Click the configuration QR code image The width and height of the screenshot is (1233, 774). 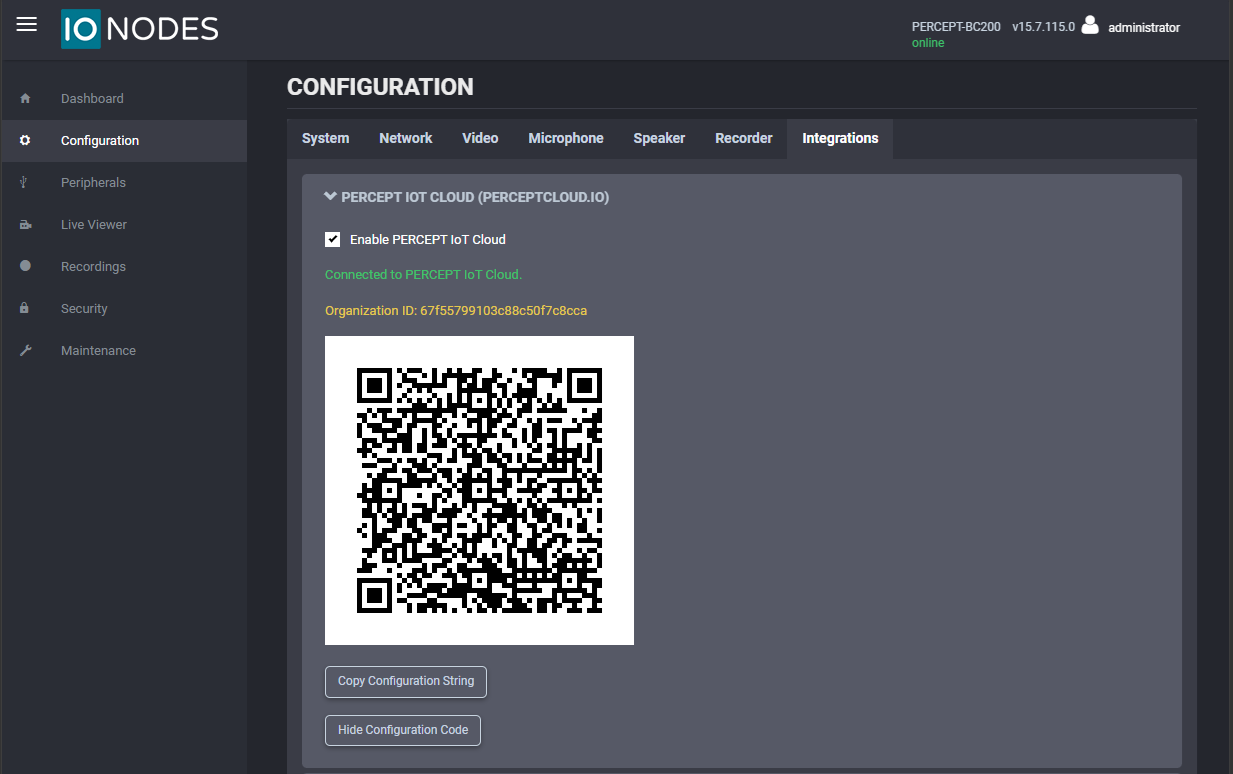pyautogui.click(x=479, y=490)
